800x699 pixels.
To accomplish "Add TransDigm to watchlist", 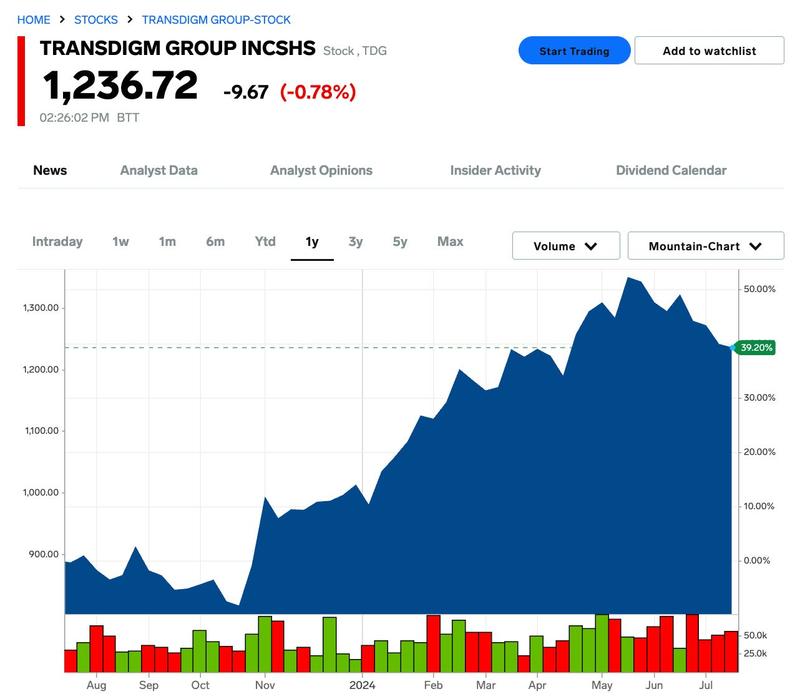I will click(x=709, y=51).
